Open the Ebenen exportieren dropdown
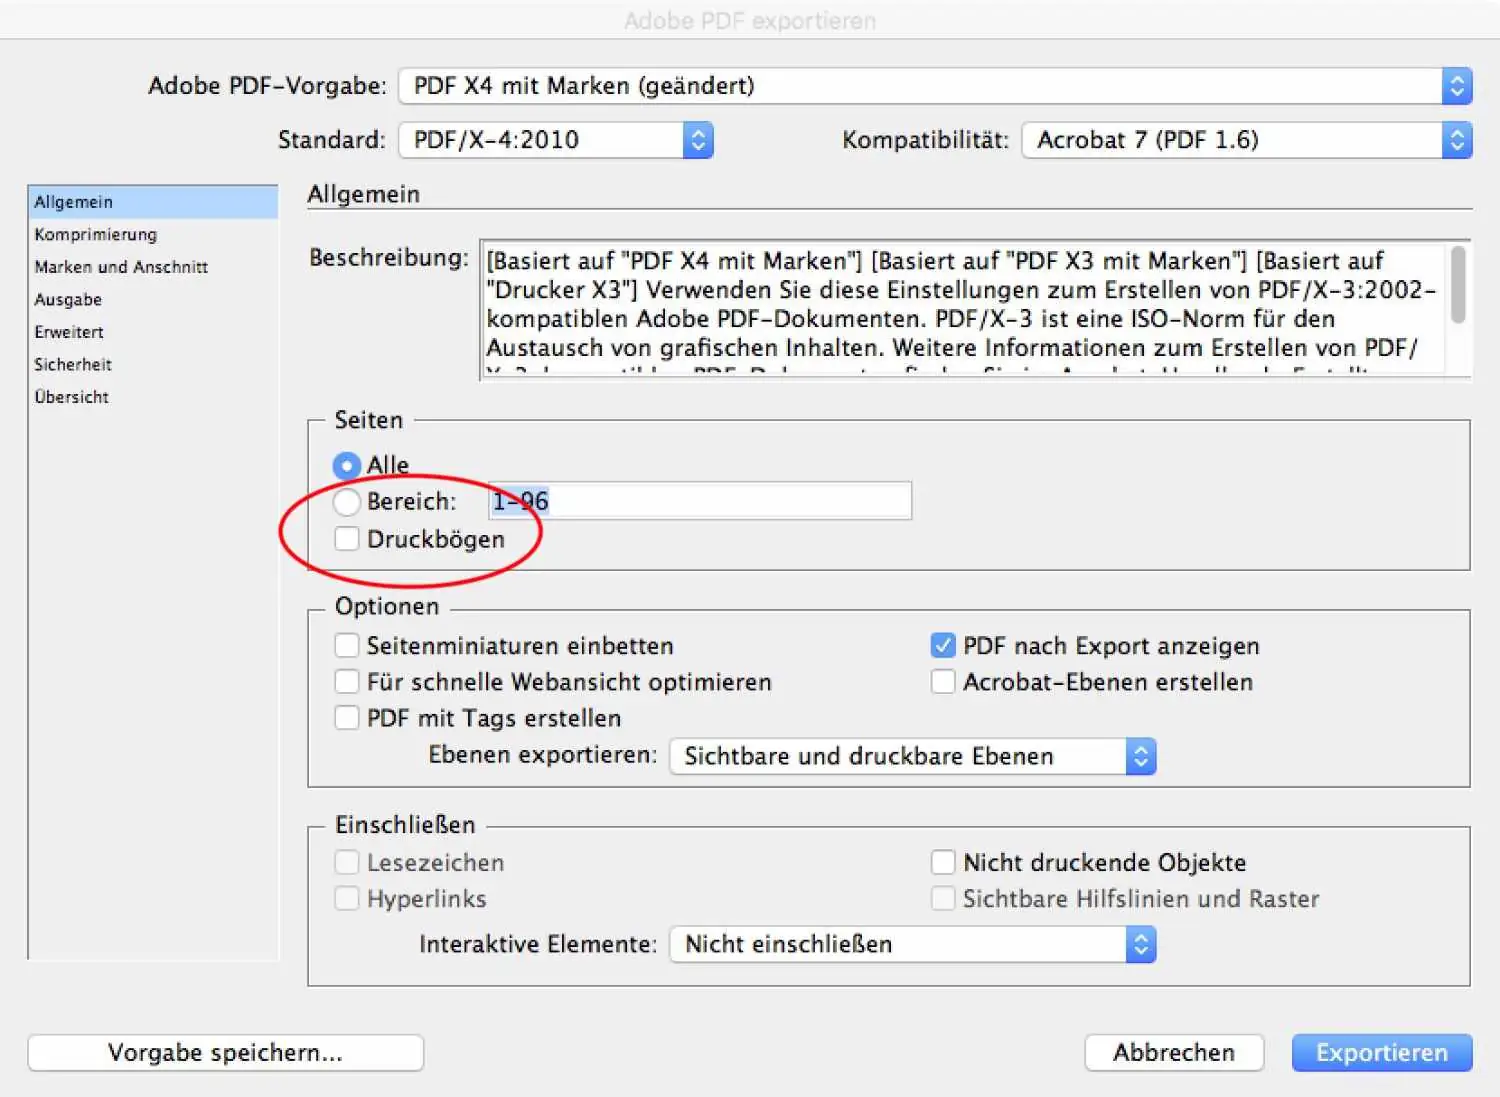Viewport: 1500px width, 1097px height. (x=912, y=756)
